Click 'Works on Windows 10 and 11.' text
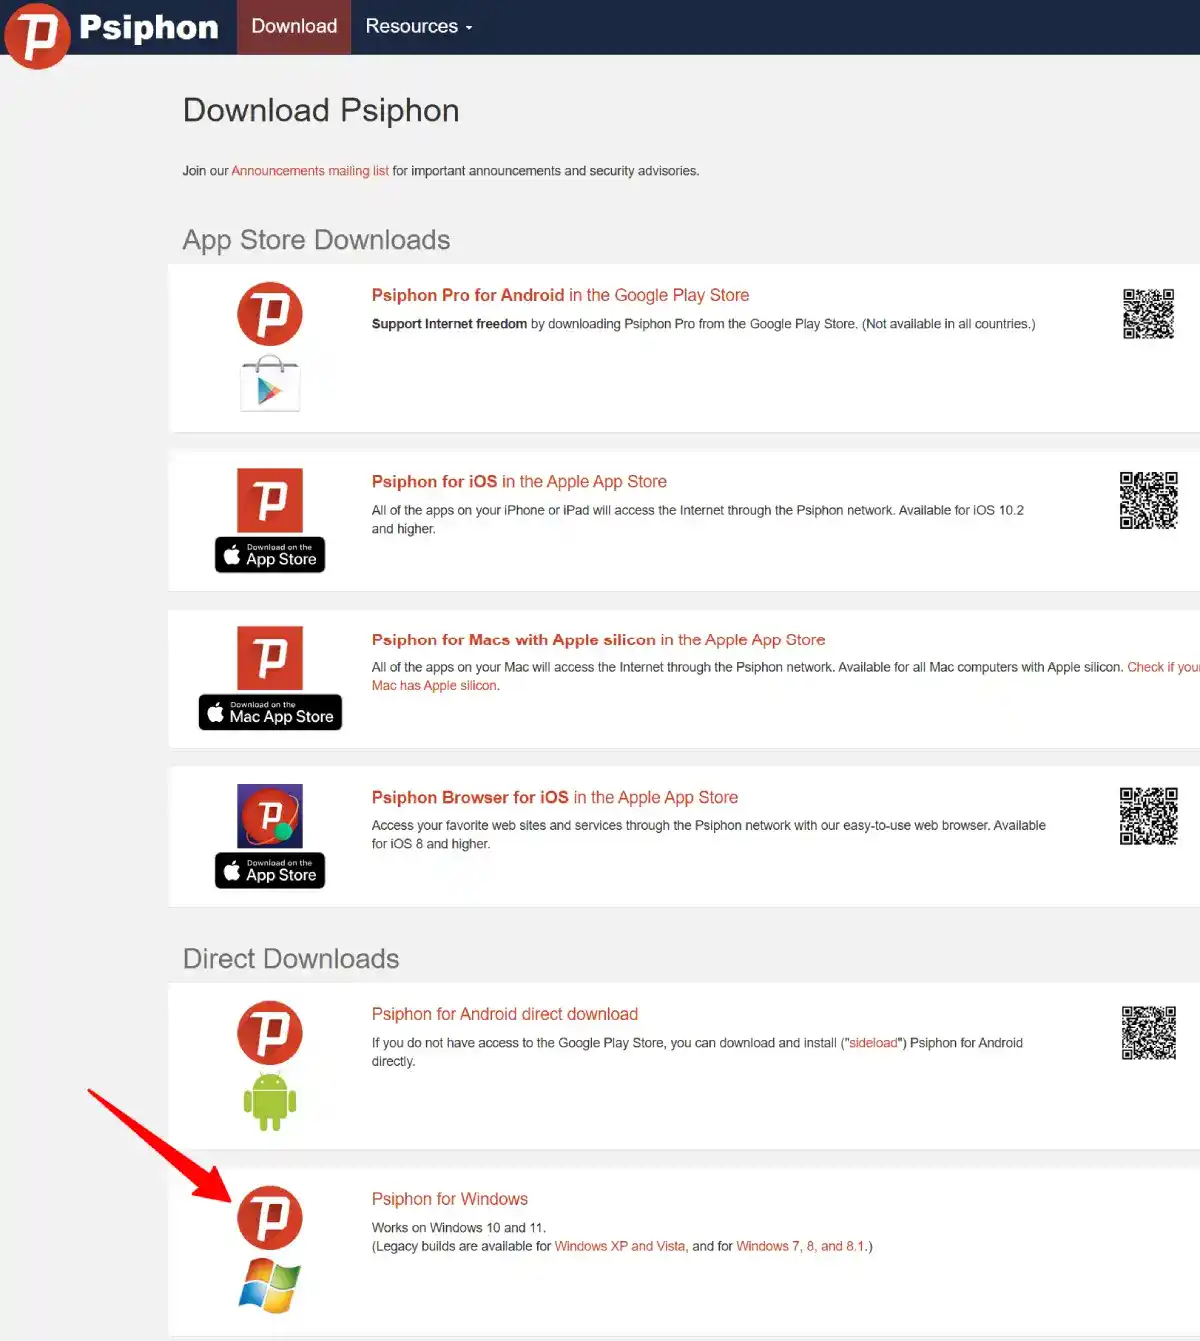This screenshot has width=1200, height=1341. pyautogui.click(x=459, y=1228)
